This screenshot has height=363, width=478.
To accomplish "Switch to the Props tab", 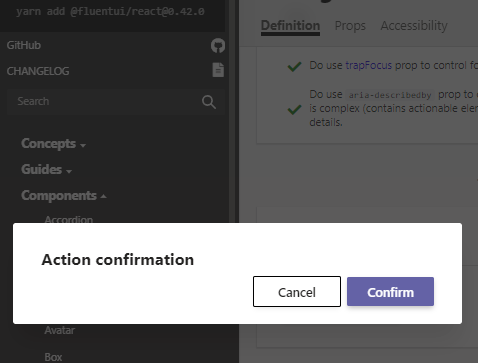I will pos(350,26).
